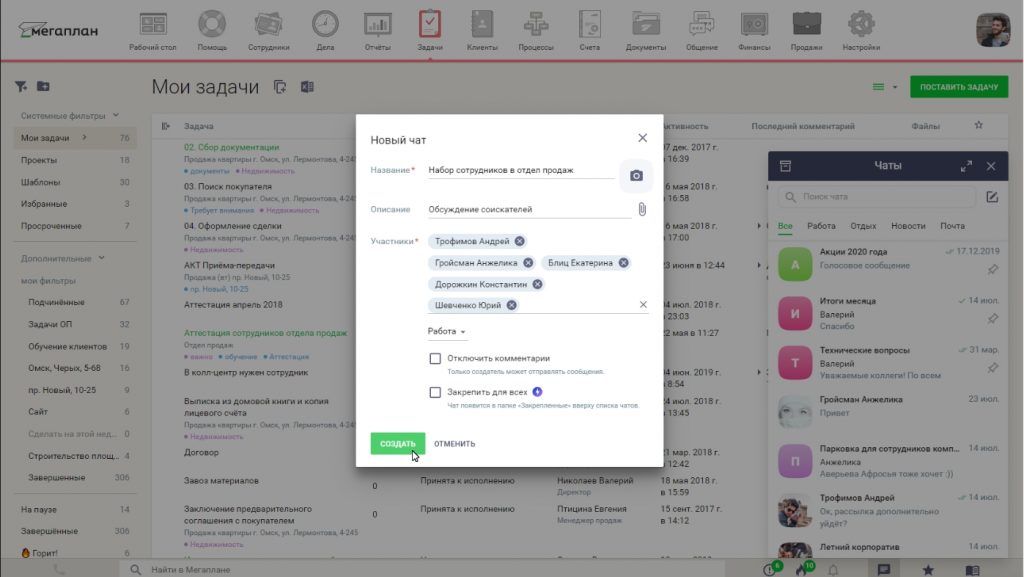Switch to the Почта chat tab
Screen dimensions: 1024x577
pyautogui.click(x=952, y=226)
